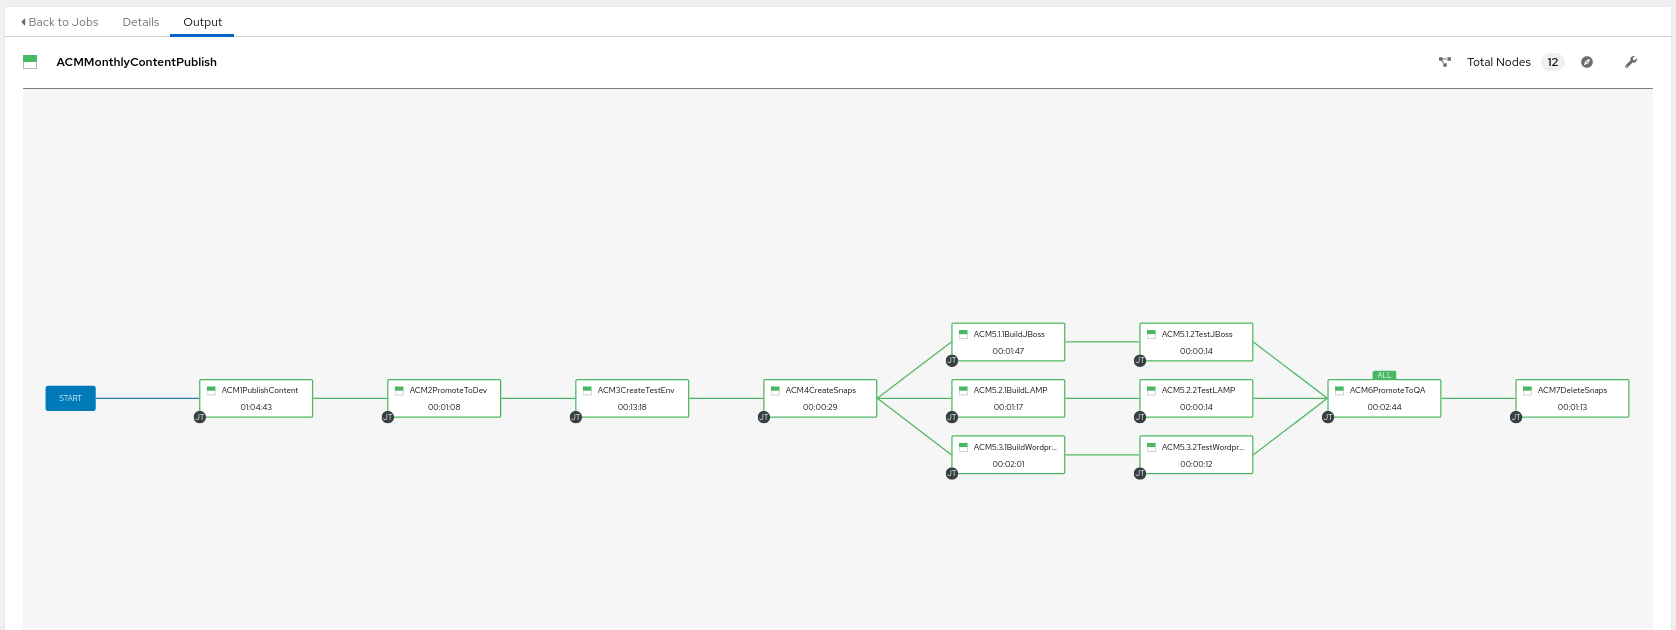The height and width of the screenshot is (630, 1676).
Task: Click JT badge on ACM5.2.1BuildLAMP node
Action: [x=952, y=417]
